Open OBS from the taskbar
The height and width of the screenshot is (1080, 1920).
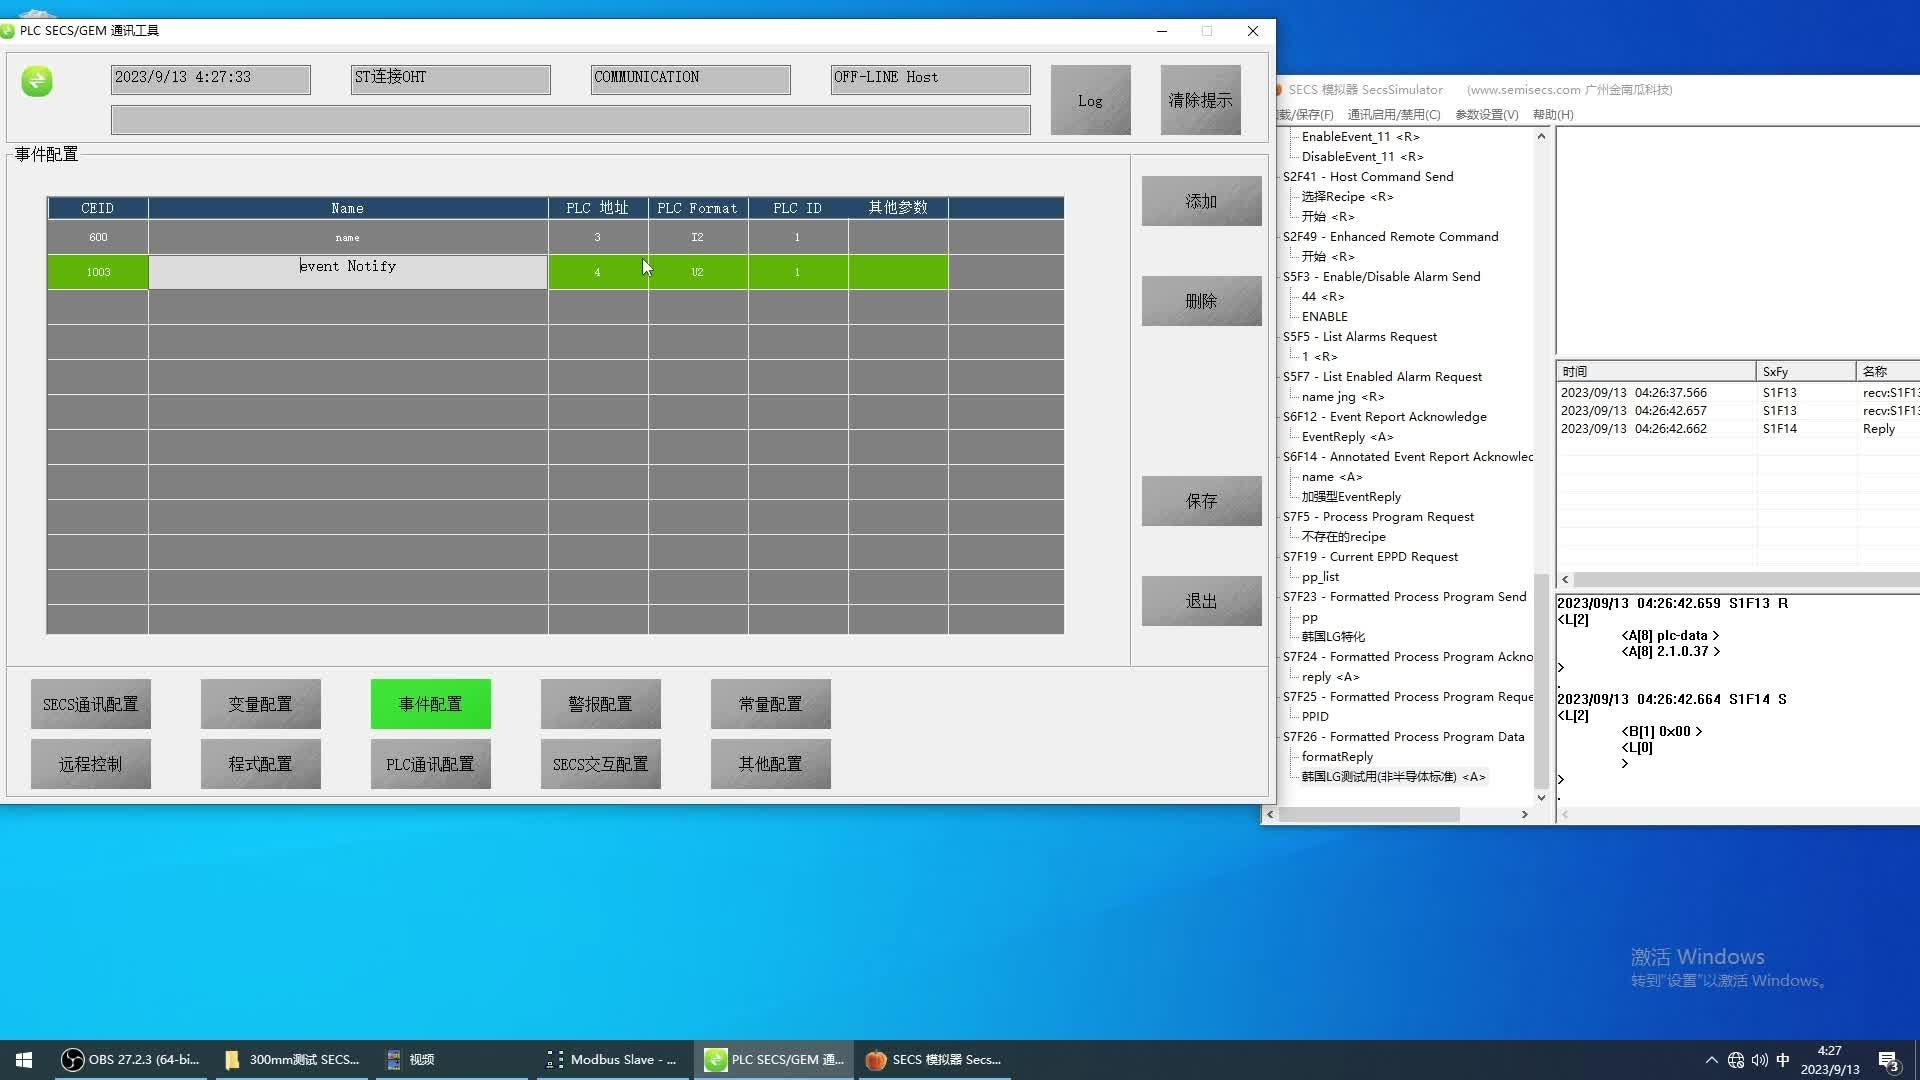pos(130,1060)
